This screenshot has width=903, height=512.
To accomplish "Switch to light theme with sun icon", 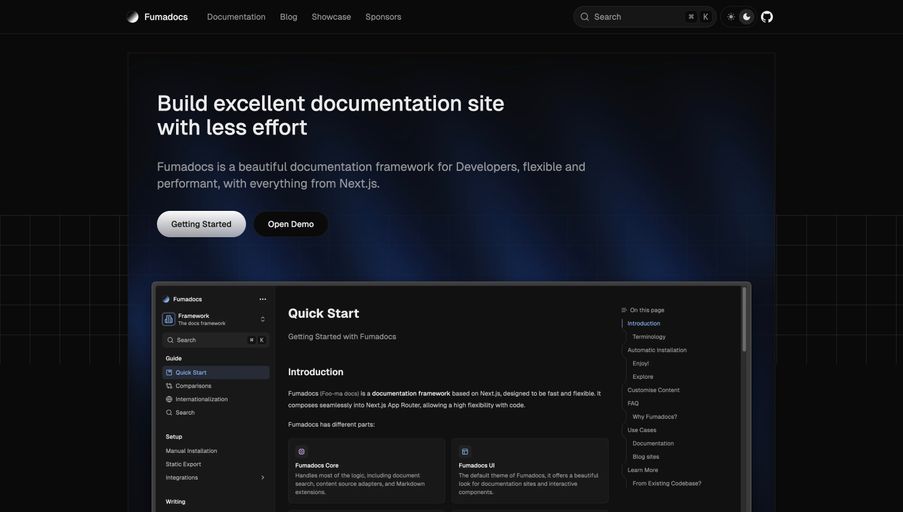I will coord(731,17).
